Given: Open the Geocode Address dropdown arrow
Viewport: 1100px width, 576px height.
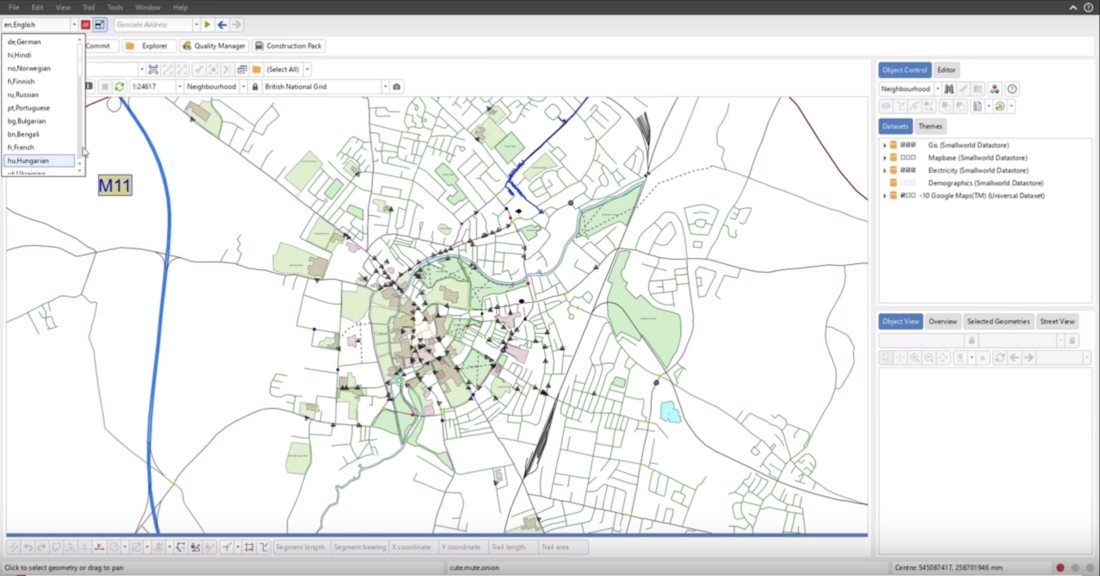Looking at the screenshot, I should click(196, 25).
